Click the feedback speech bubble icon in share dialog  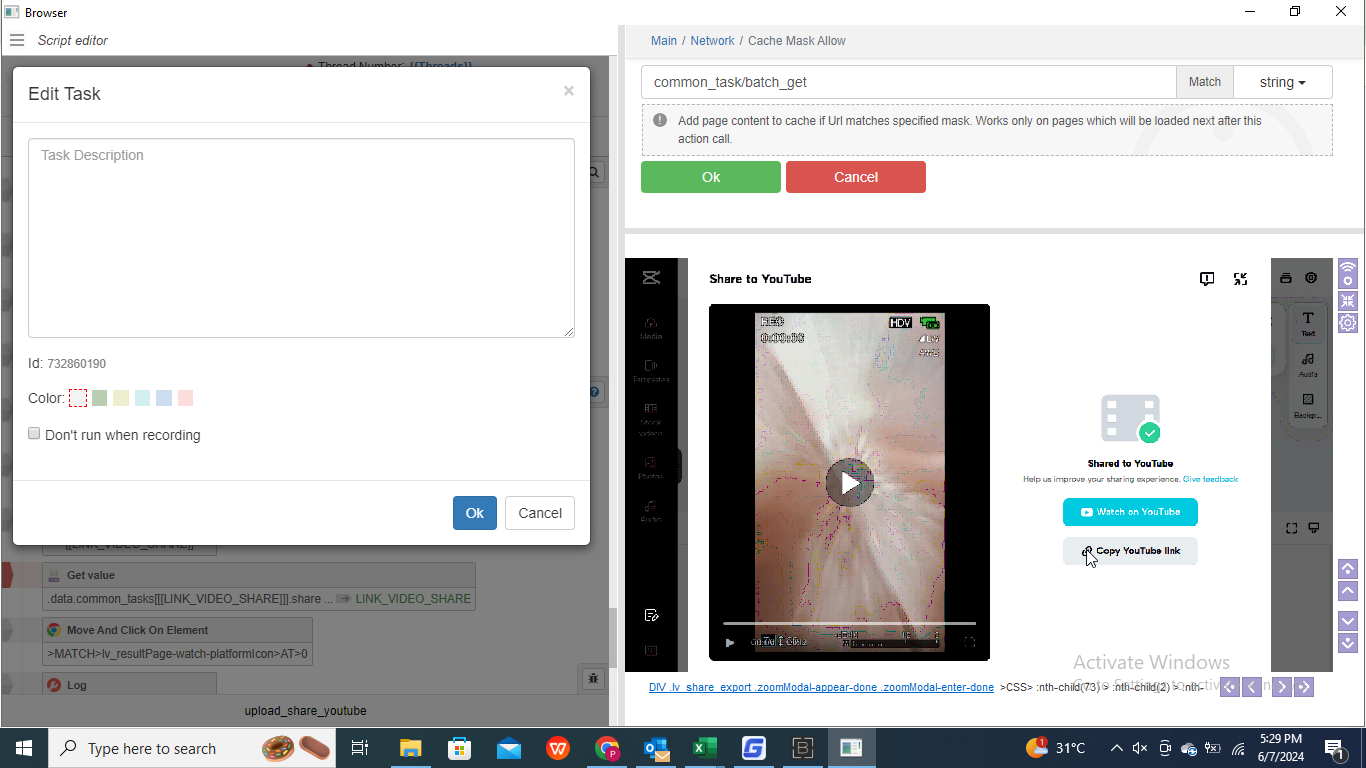point(1207,279)
